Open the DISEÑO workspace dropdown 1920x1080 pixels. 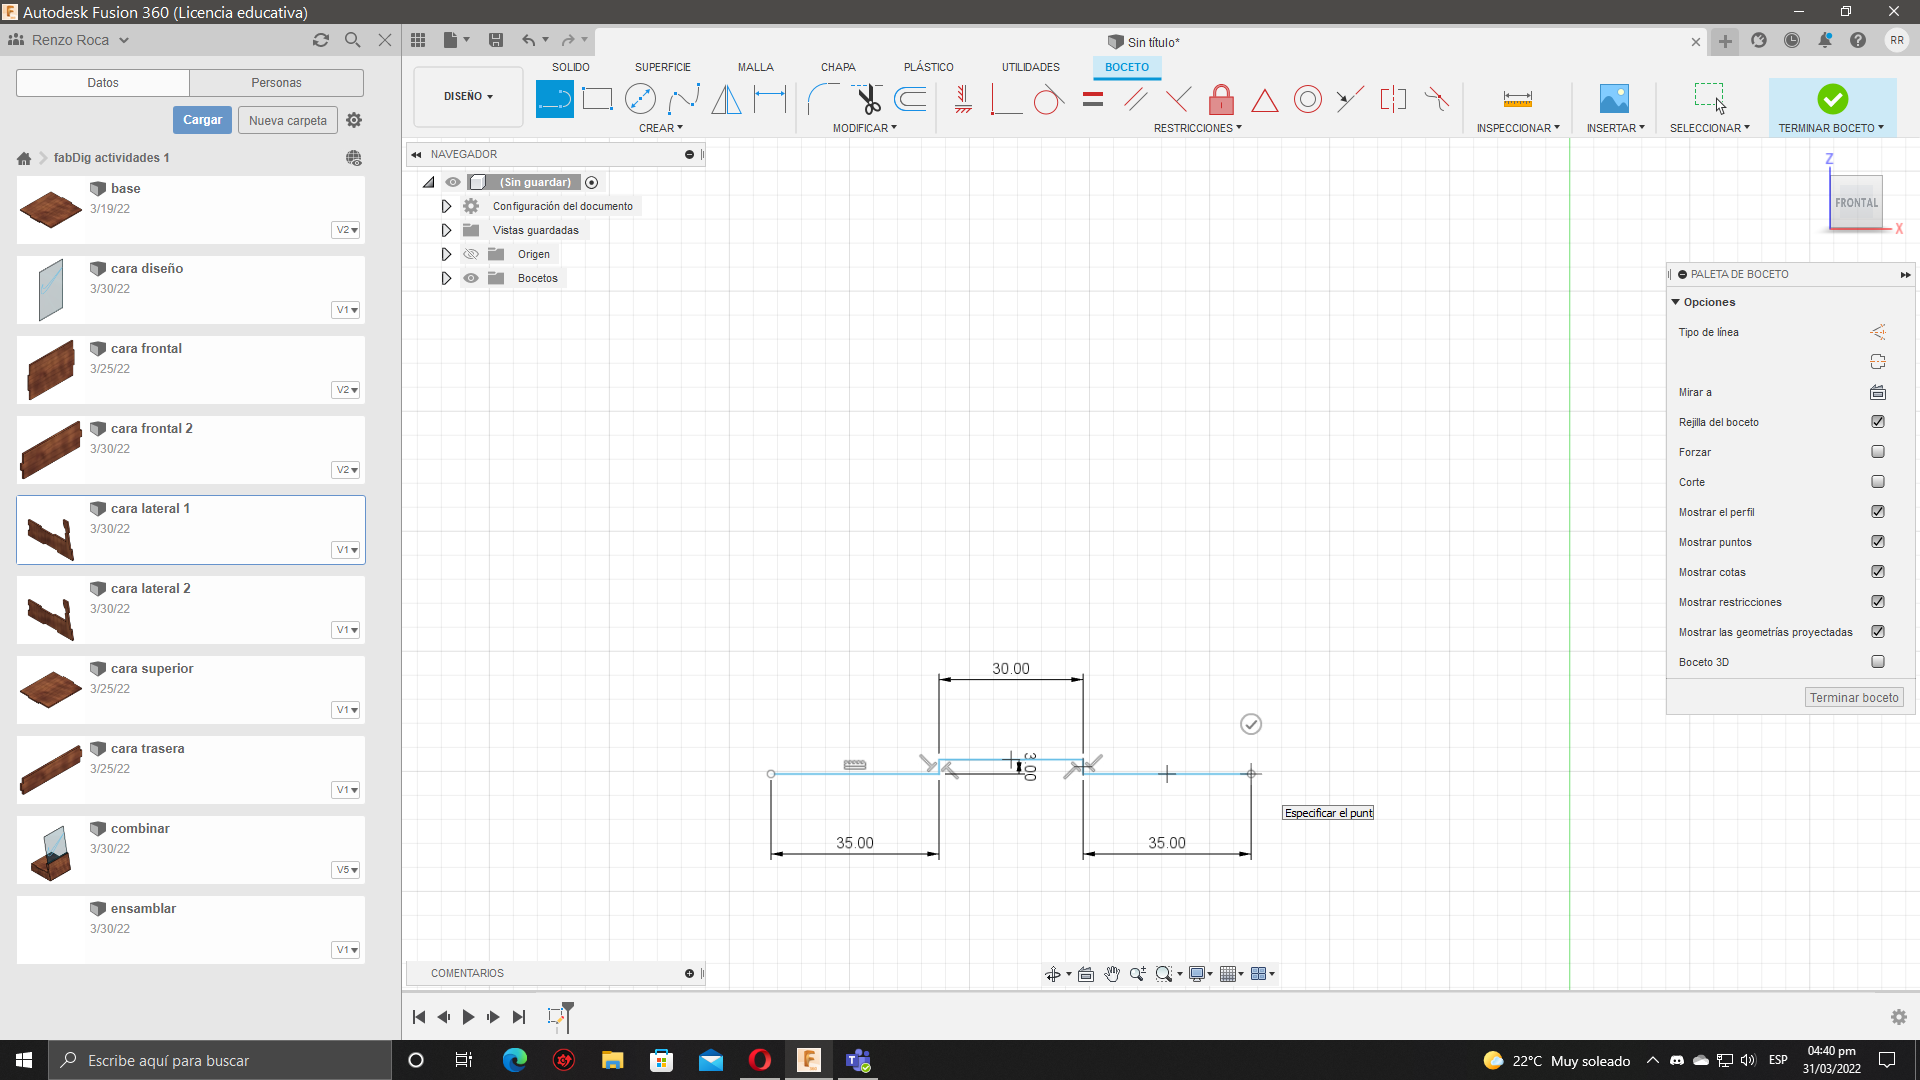coord(468,97)
